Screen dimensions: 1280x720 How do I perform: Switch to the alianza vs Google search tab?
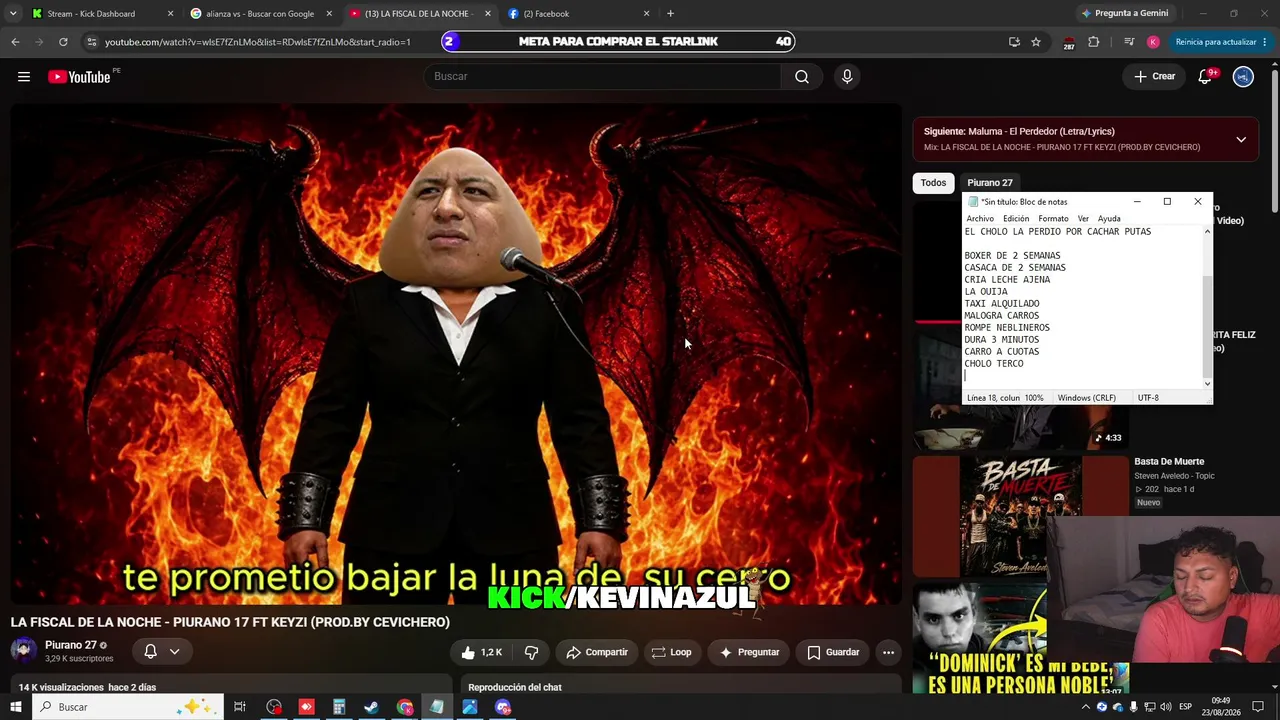pos(261,14)
